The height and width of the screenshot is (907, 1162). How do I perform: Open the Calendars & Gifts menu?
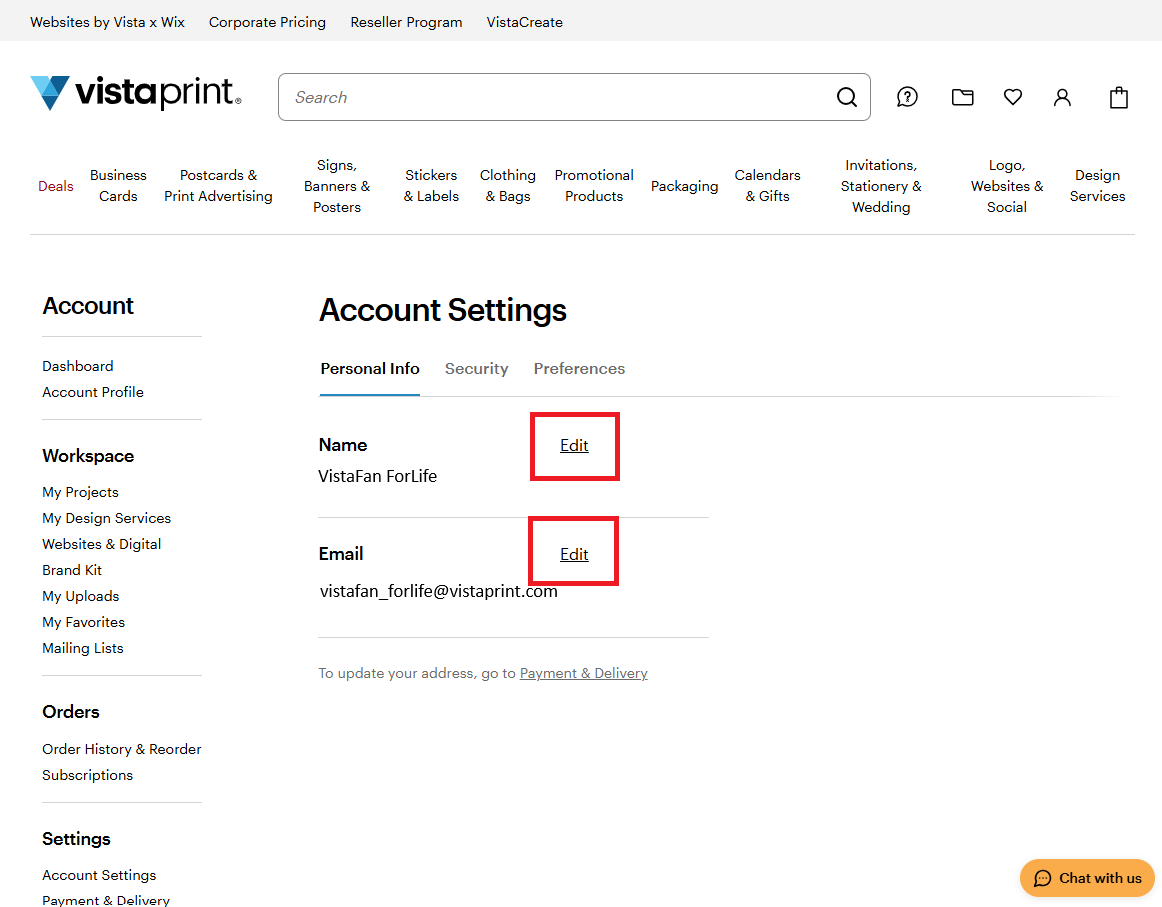pos(768,185)
